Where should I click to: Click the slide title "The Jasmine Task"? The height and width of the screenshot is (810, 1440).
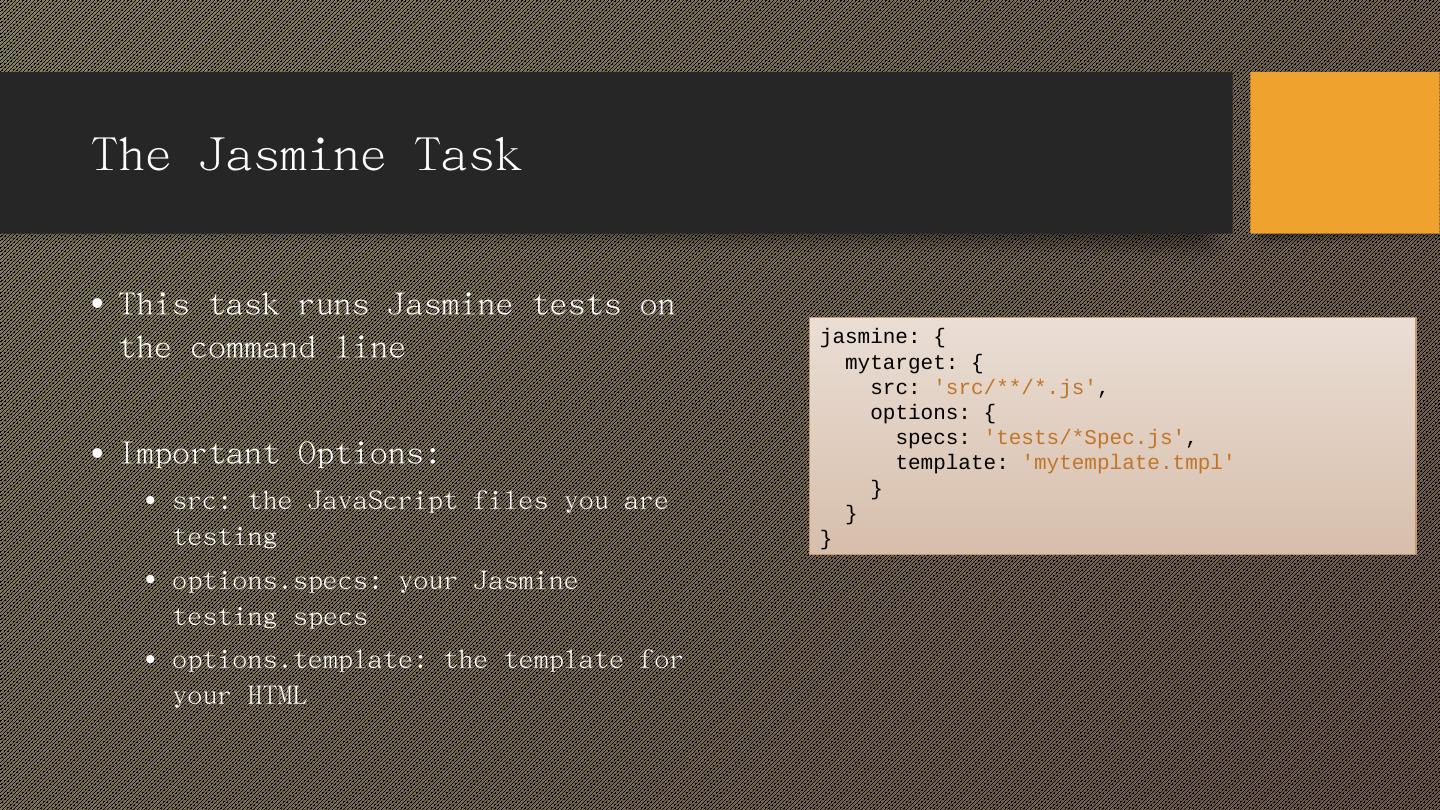tap(306, 155)
